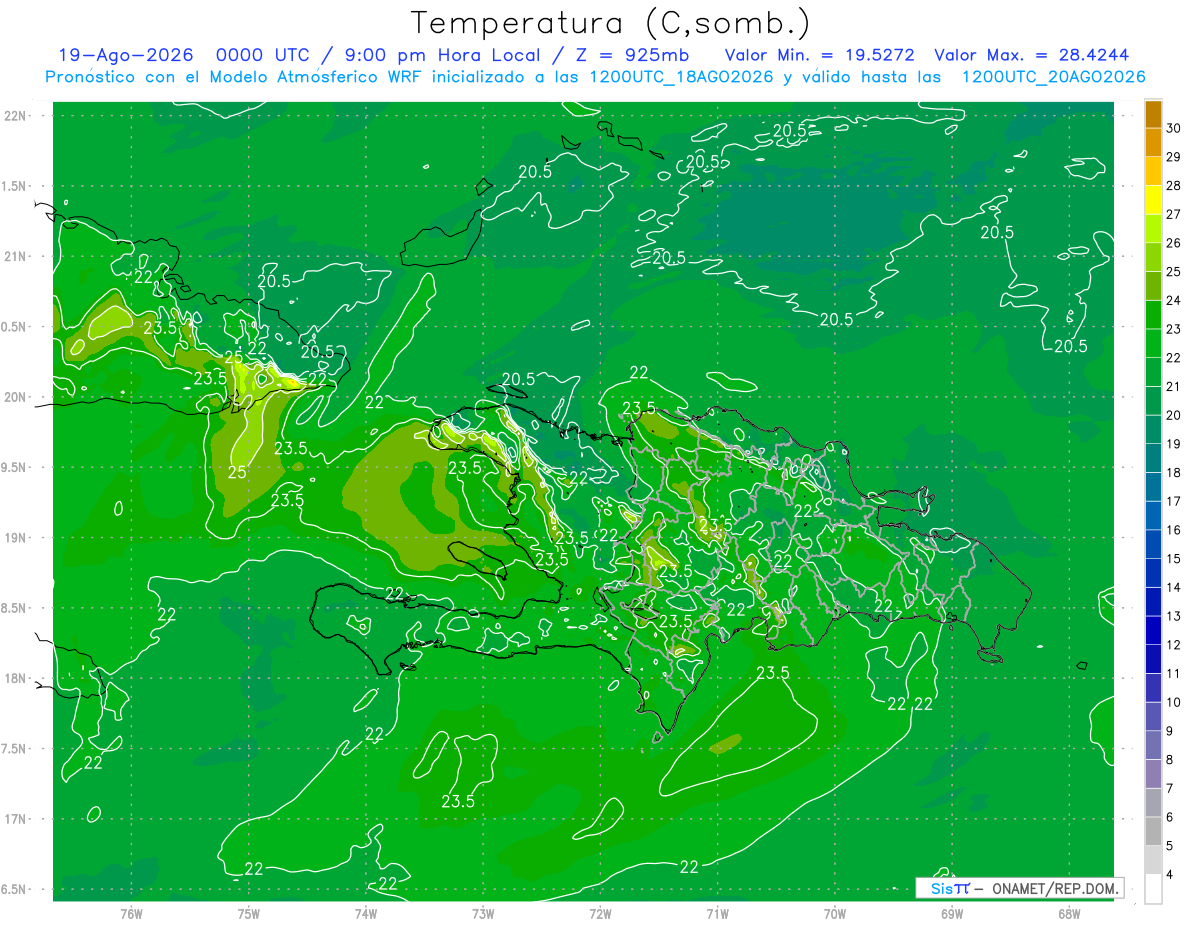Click the '17' colorbar scale label
The image size is (1200, 927).
(1174, 501)
